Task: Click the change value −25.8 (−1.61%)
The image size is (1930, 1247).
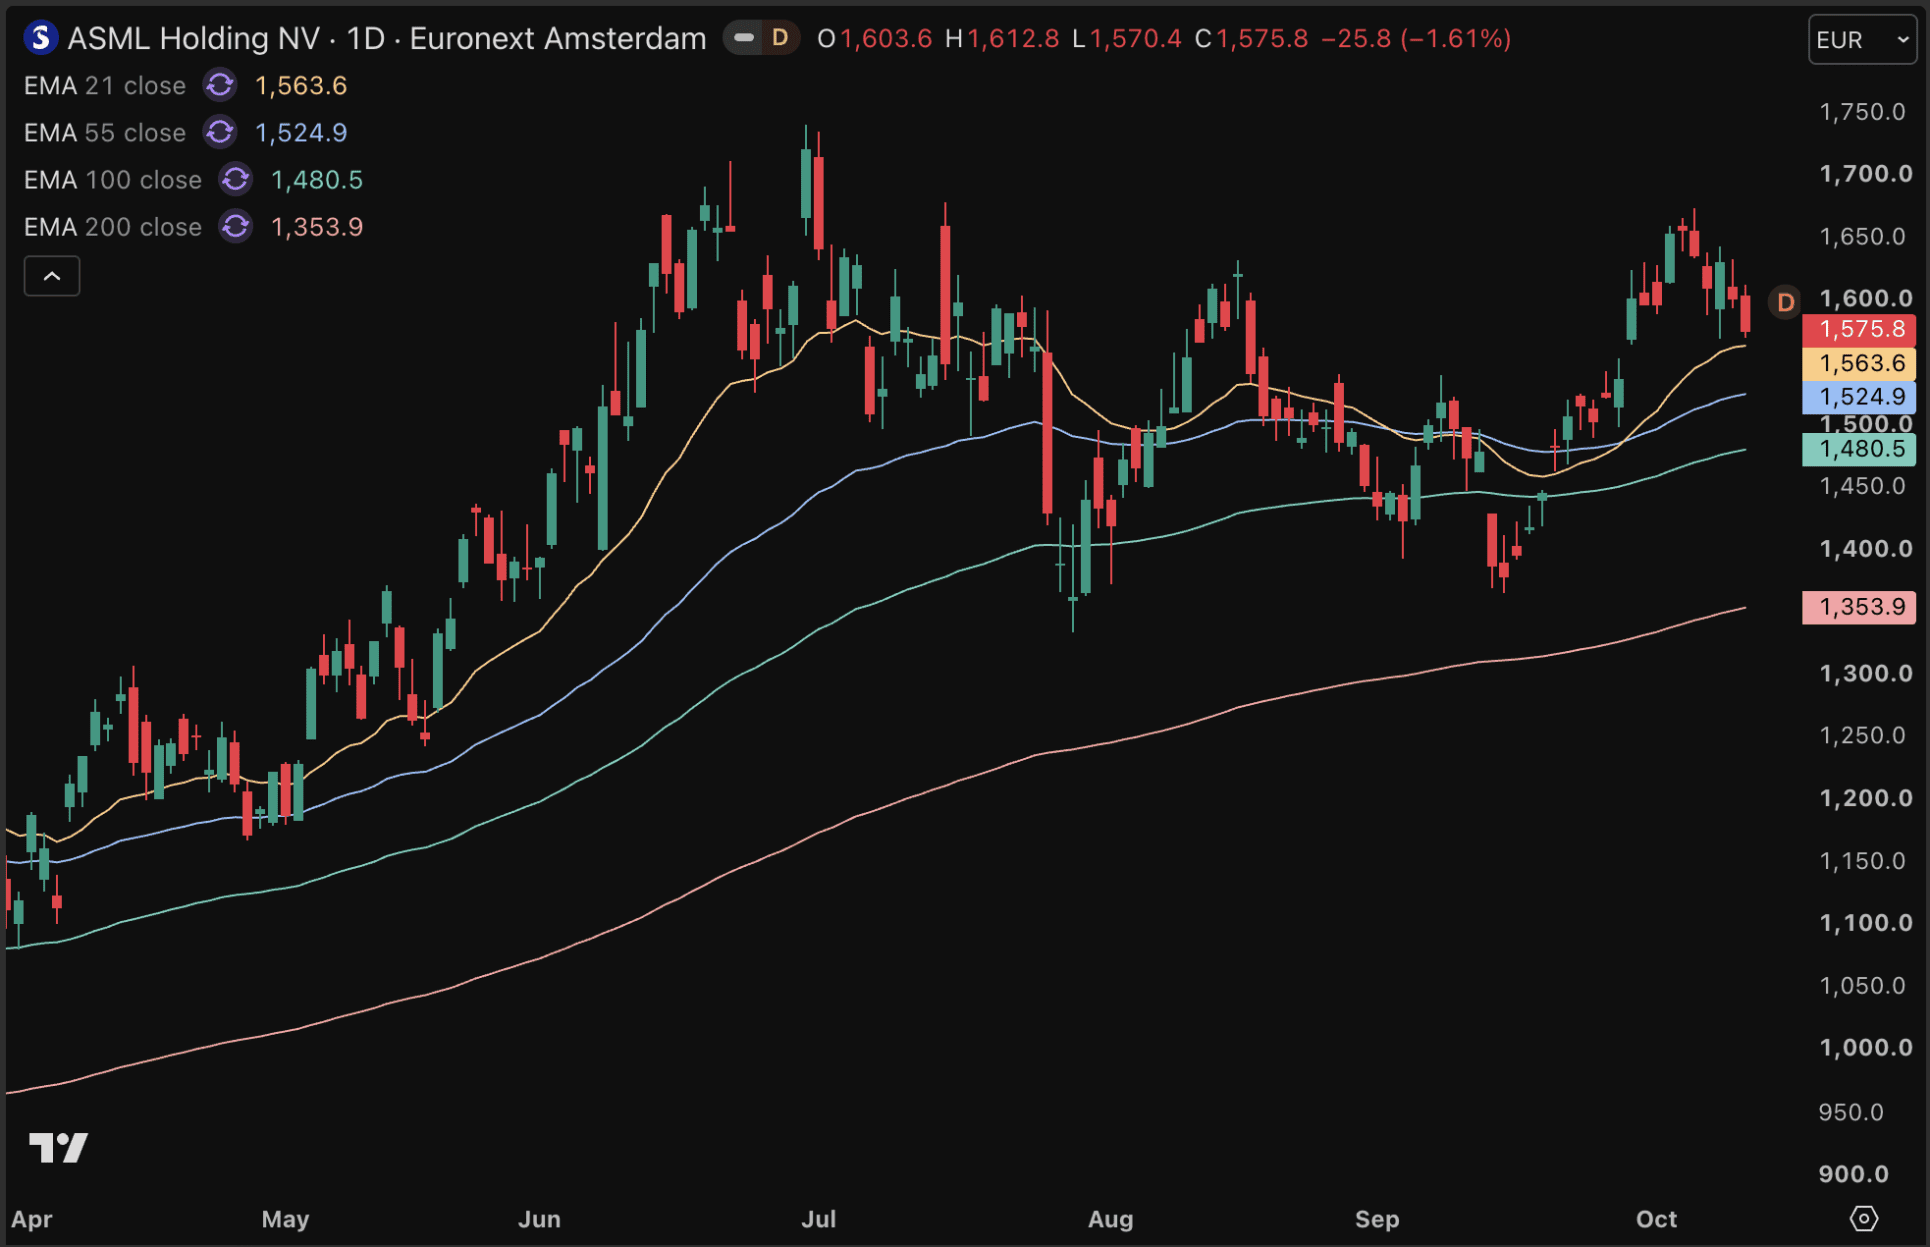Action: (1416, 39)
